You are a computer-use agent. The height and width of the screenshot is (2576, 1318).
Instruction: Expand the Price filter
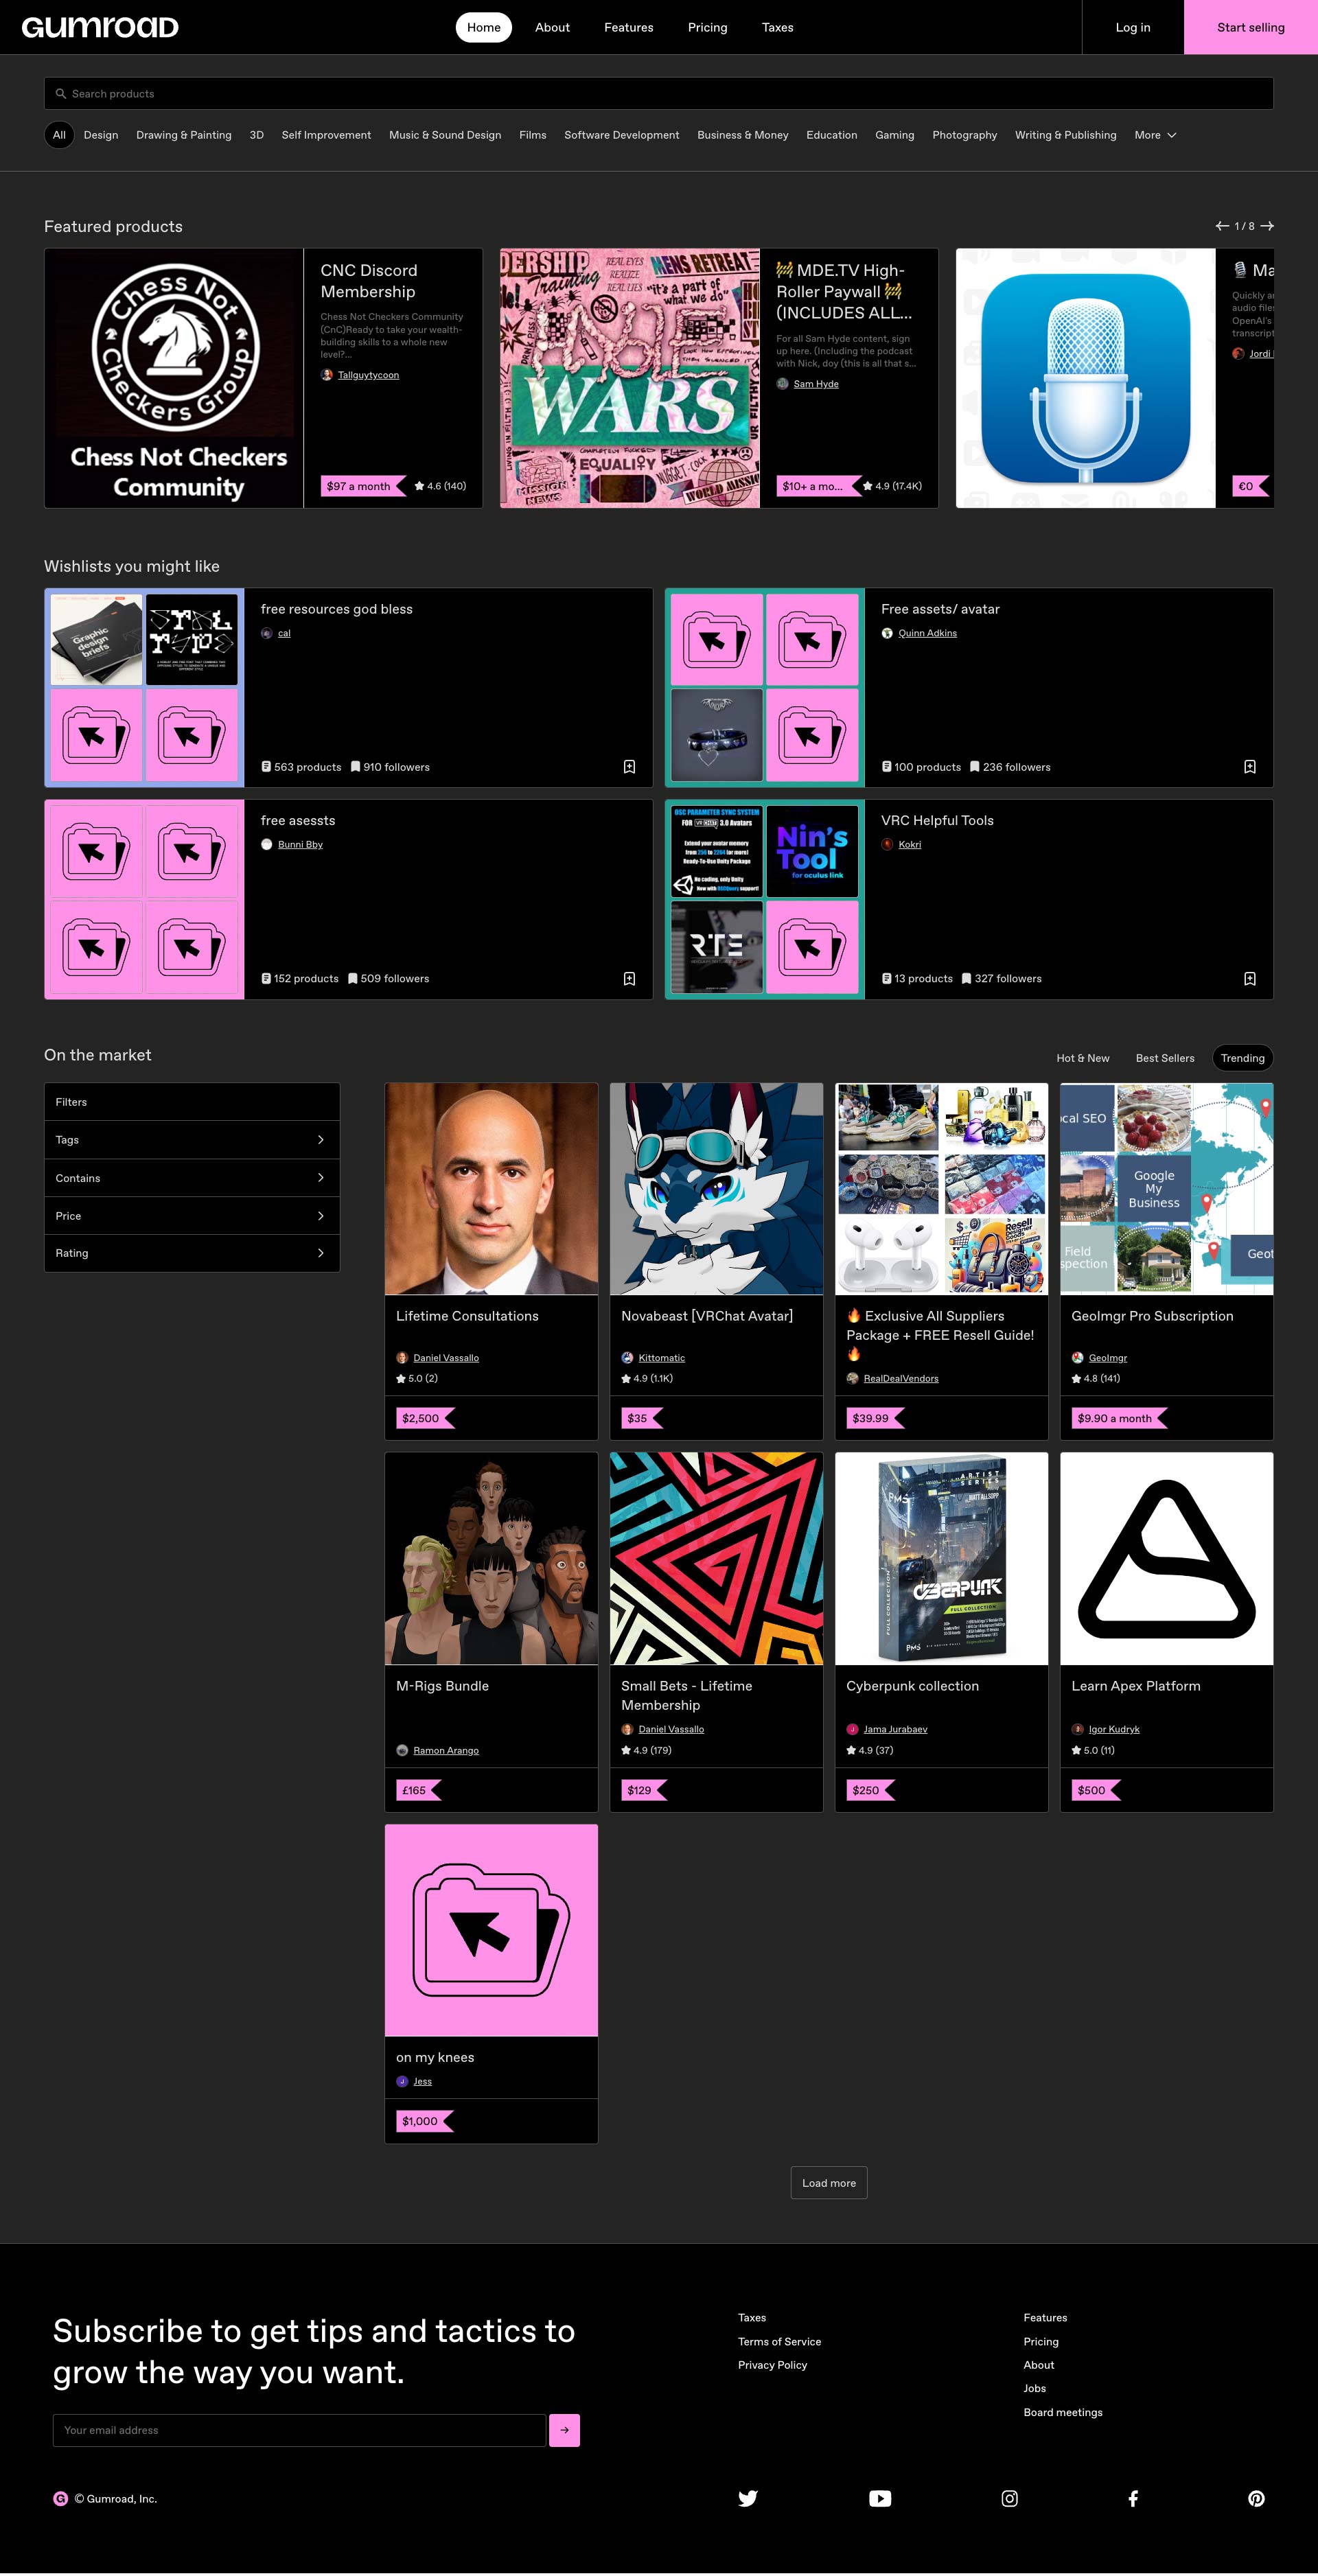[192, 1216]
